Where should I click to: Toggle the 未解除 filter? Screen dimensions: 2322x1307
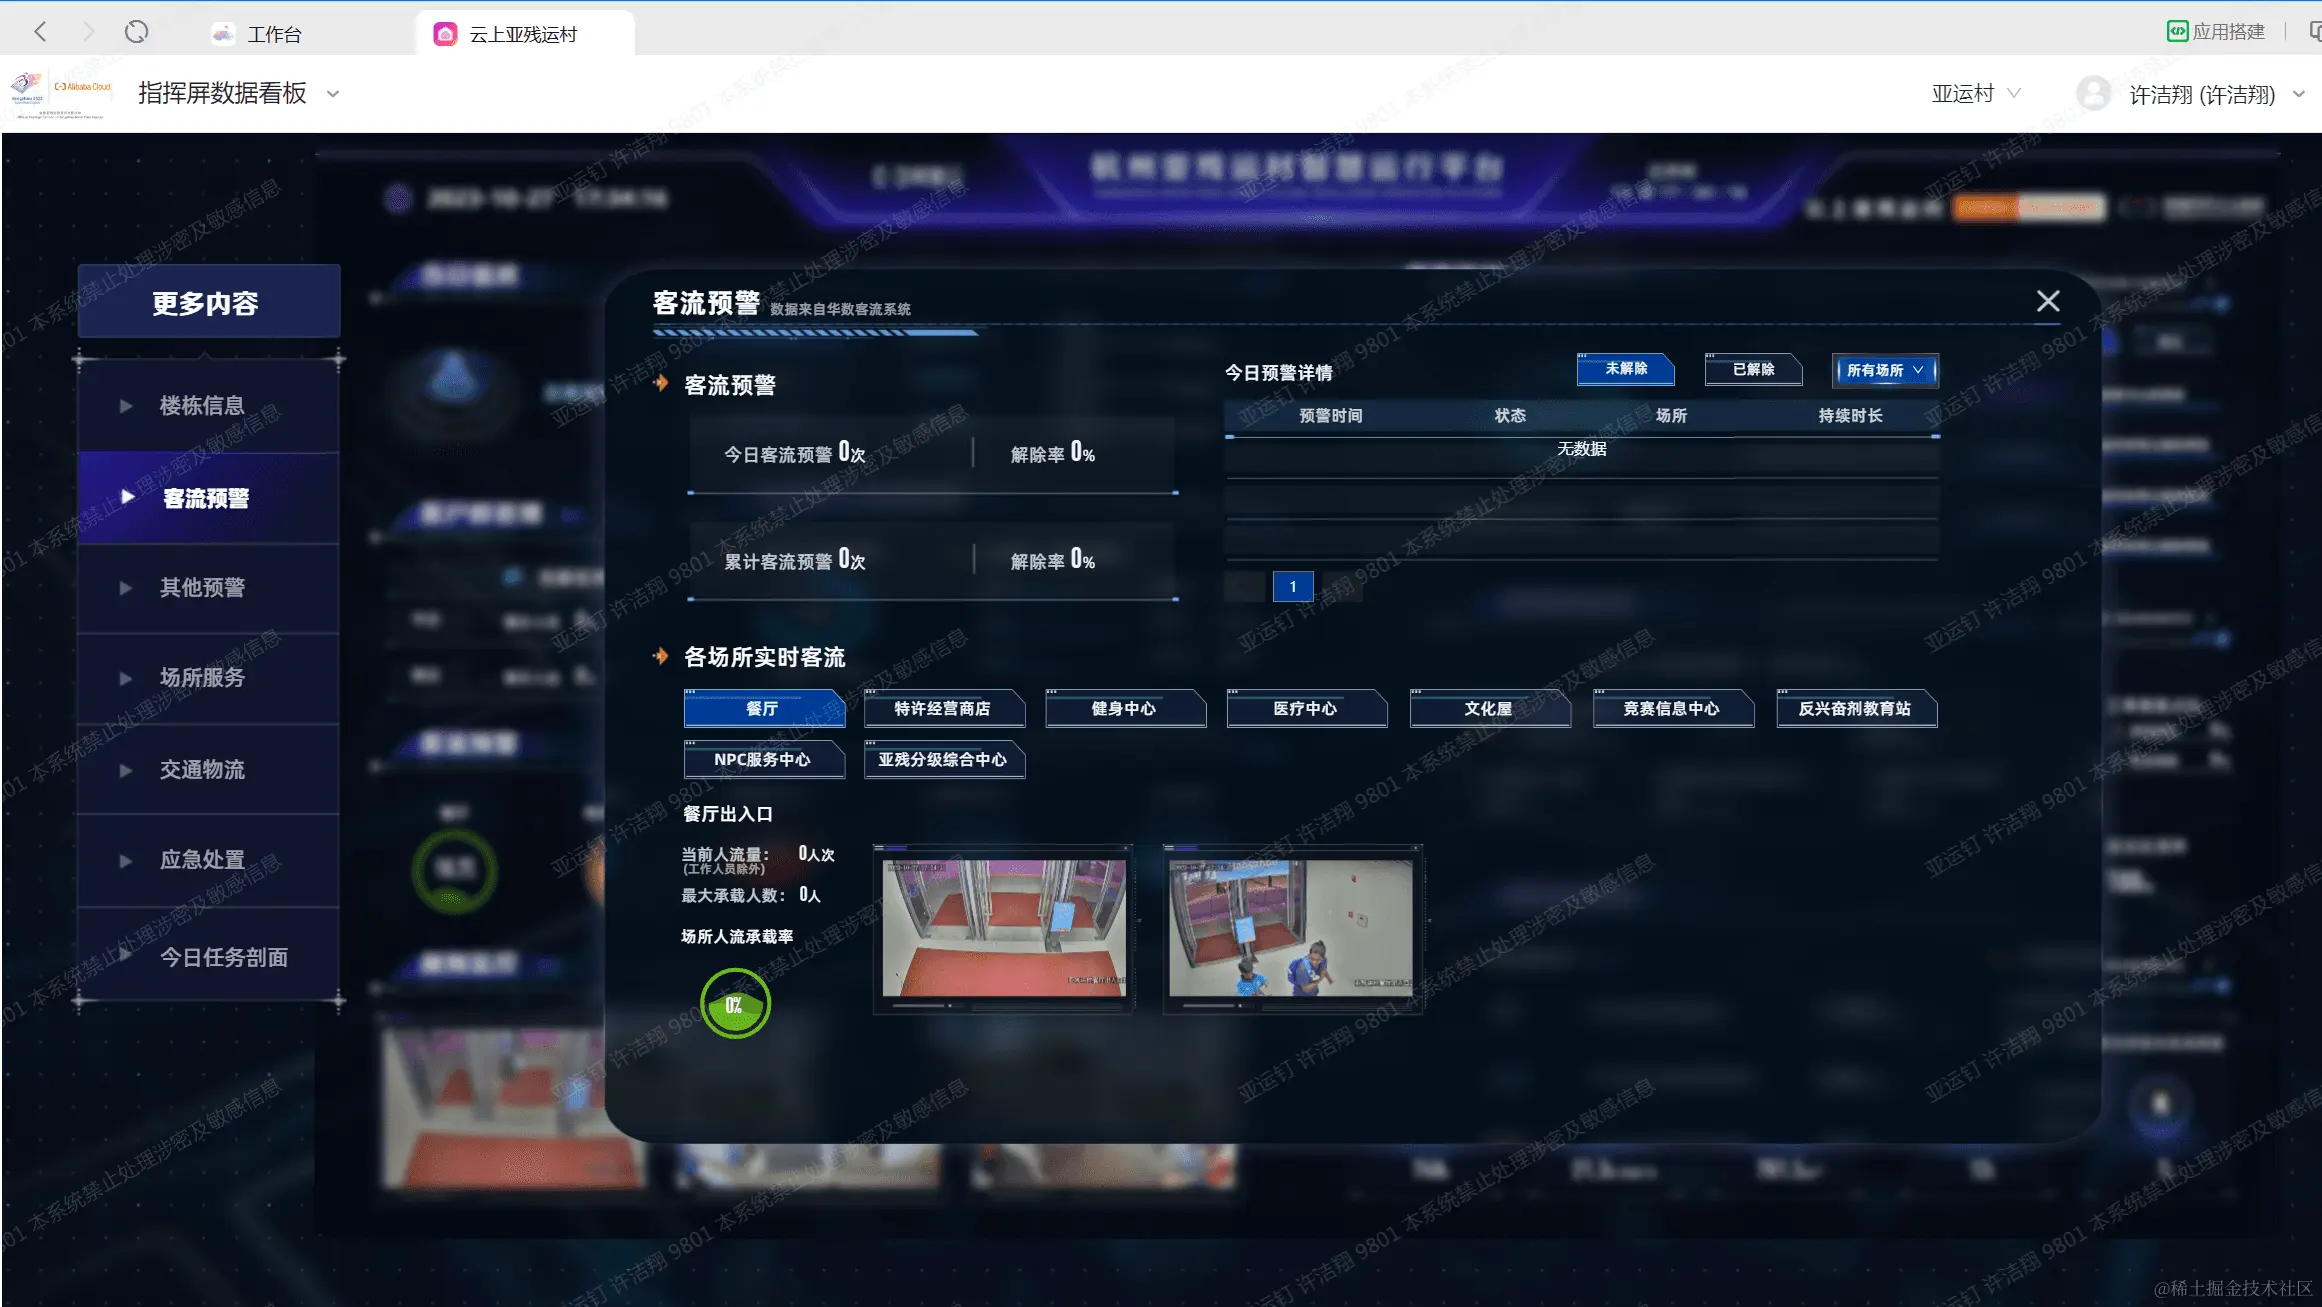pos(1625,369)
